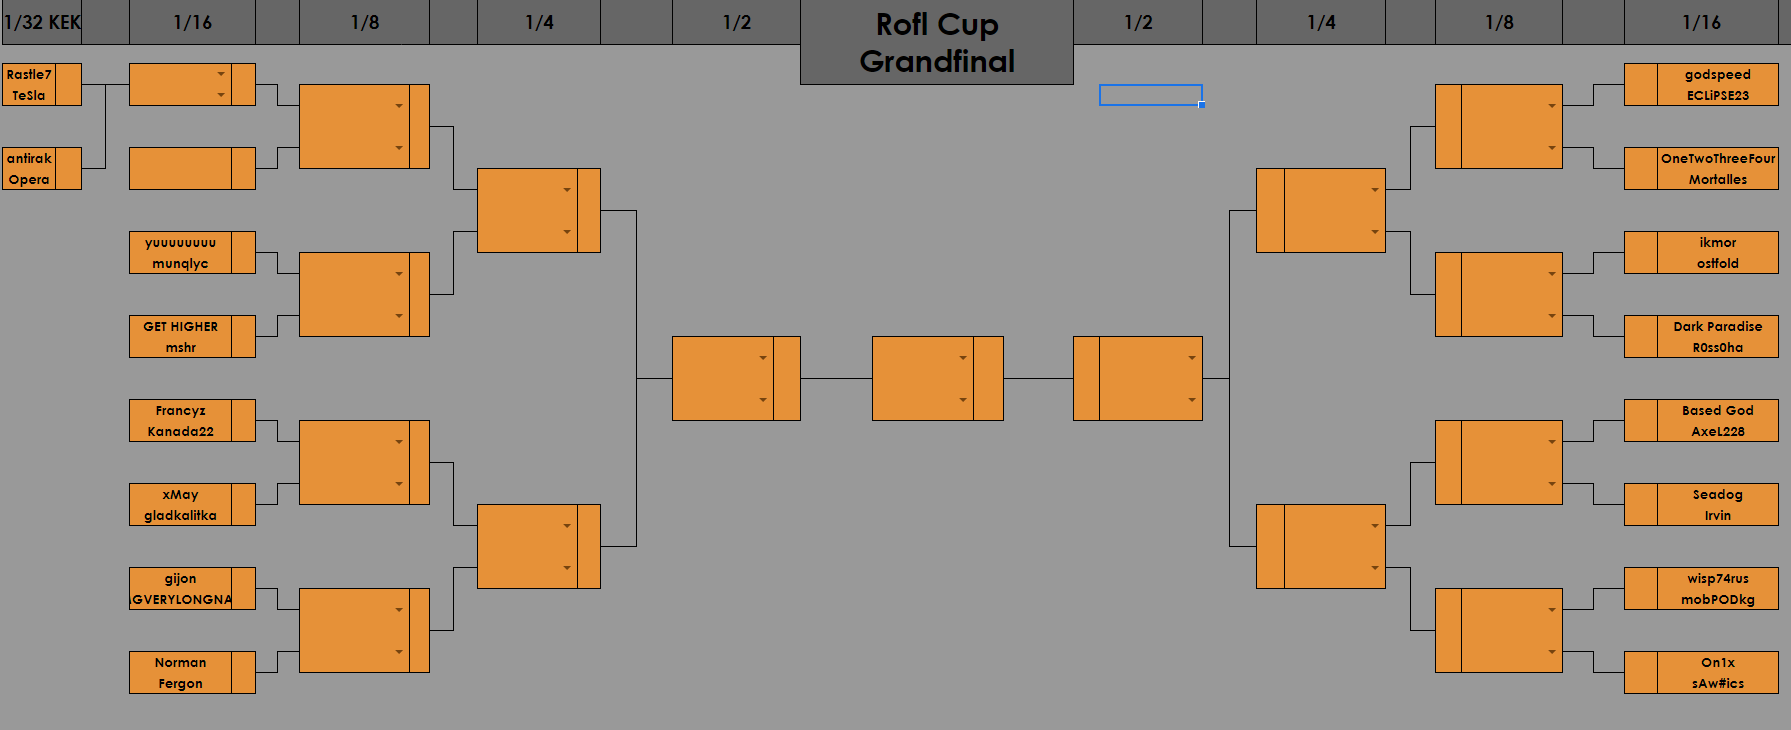Expand the top dropdown in the 1/8 box fed by wisp74rus
The height and width of the screenshot is (730, 1791).
[x=1552, y=610]
